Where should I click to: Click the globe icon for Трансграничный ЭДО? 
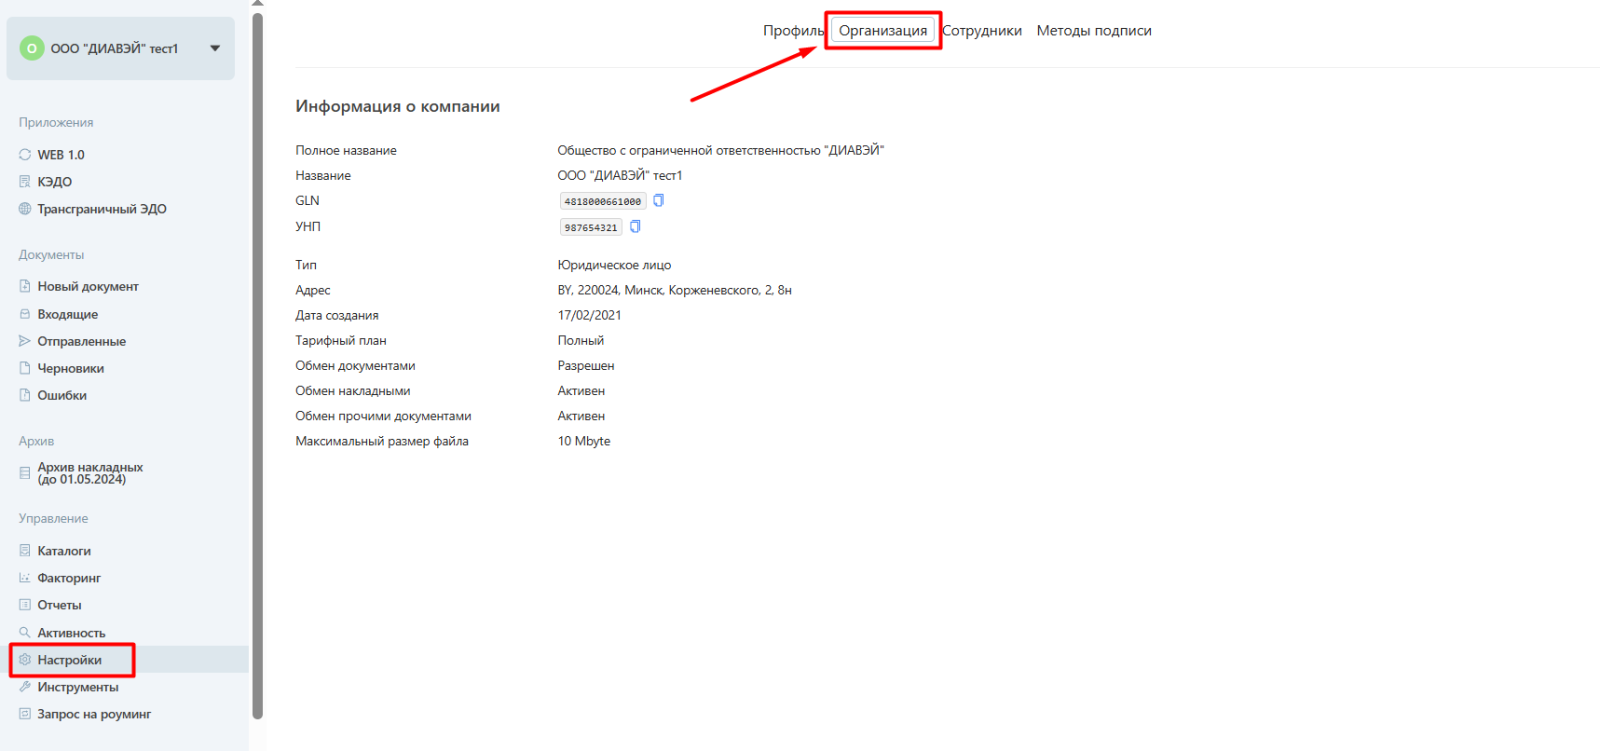[x=25, y=209]
